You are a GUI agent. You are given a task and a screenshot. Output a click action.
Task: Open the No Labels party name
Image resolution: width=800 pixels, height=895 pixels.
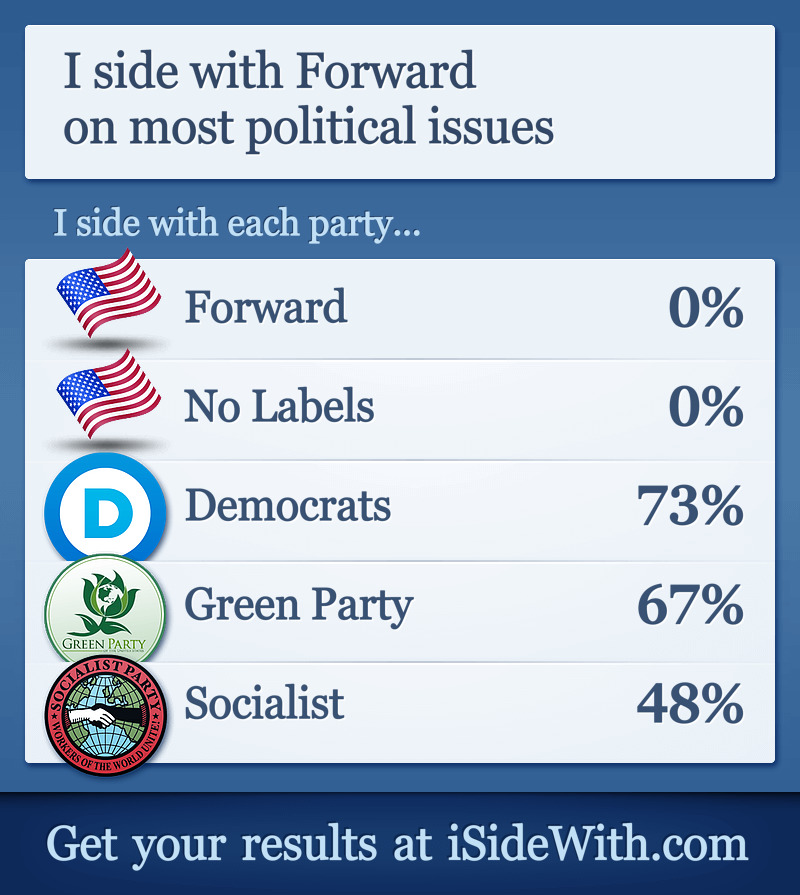point(280,406)
